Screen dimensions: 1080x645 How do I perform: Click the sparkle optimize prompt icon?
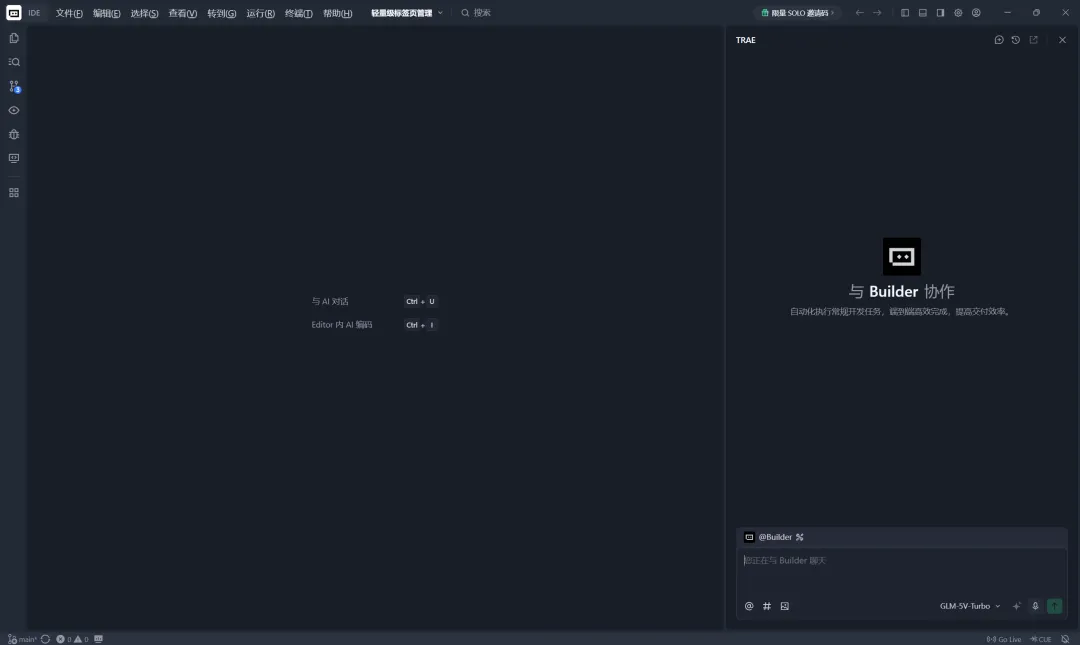click(x=1017, y=606)
